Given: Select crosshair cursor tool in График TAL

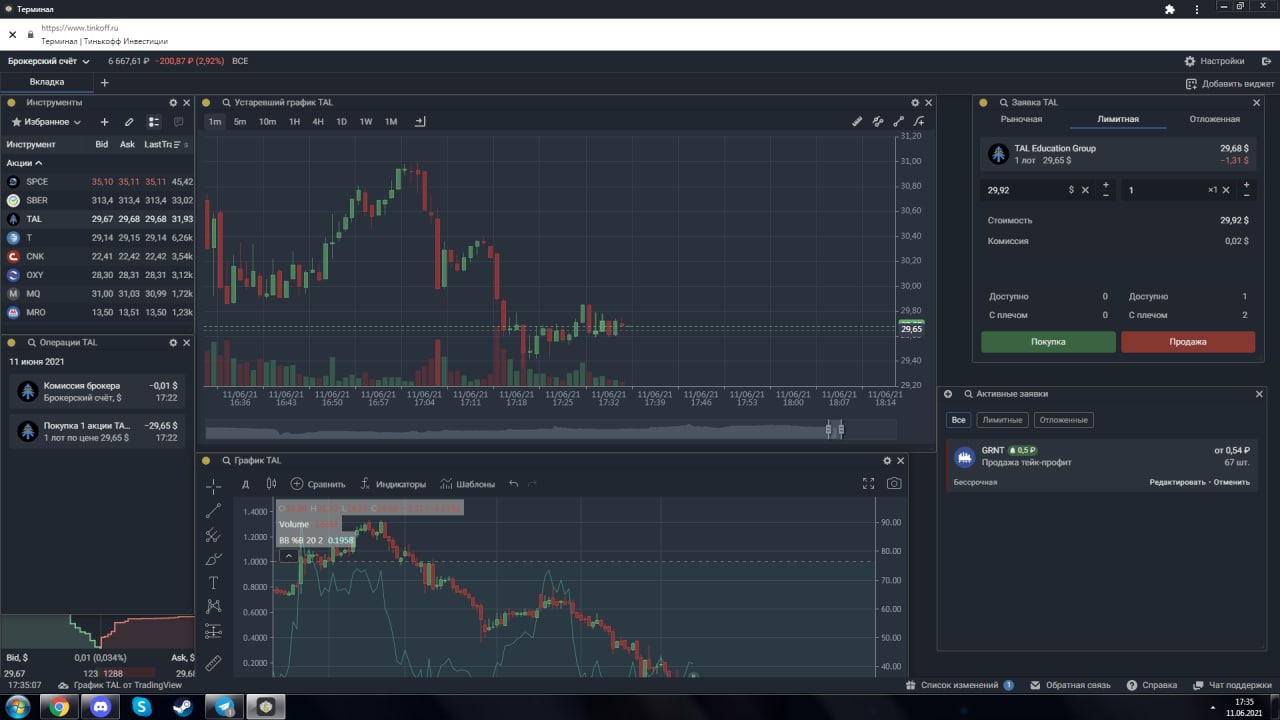Looking at the screenshot, I should click(x=213, y=486).
